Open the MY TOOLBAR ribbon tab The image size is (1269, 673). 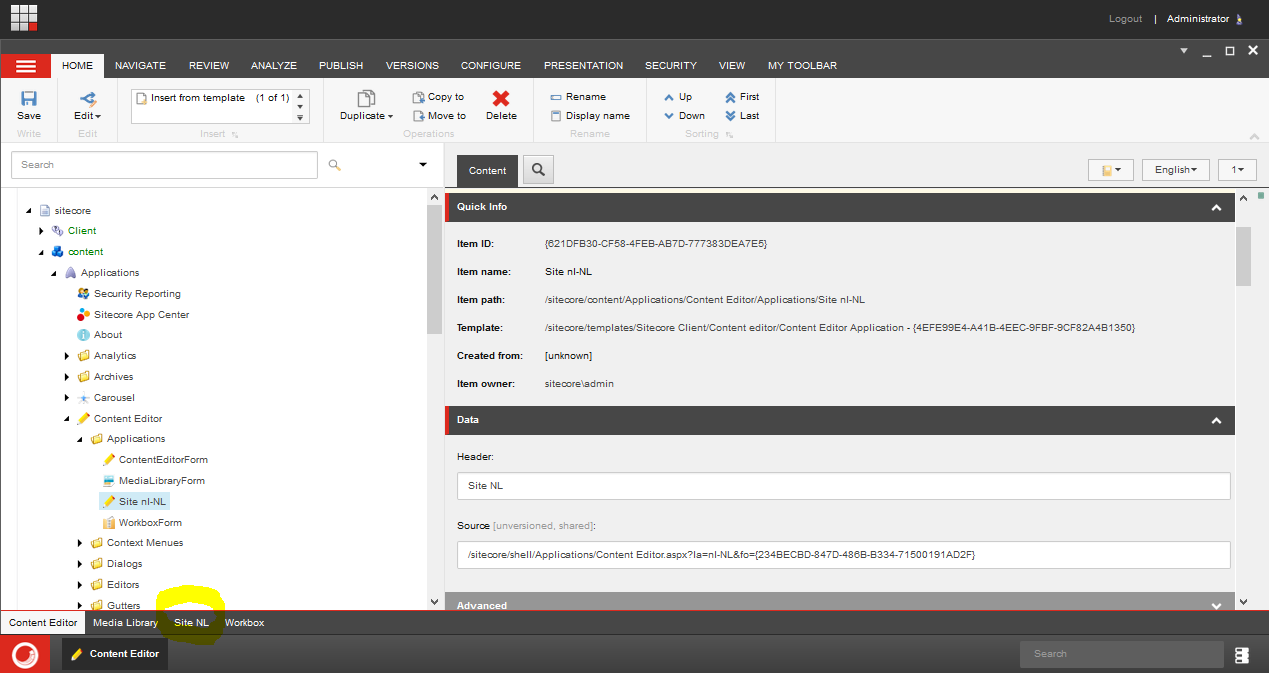point(802,66)
